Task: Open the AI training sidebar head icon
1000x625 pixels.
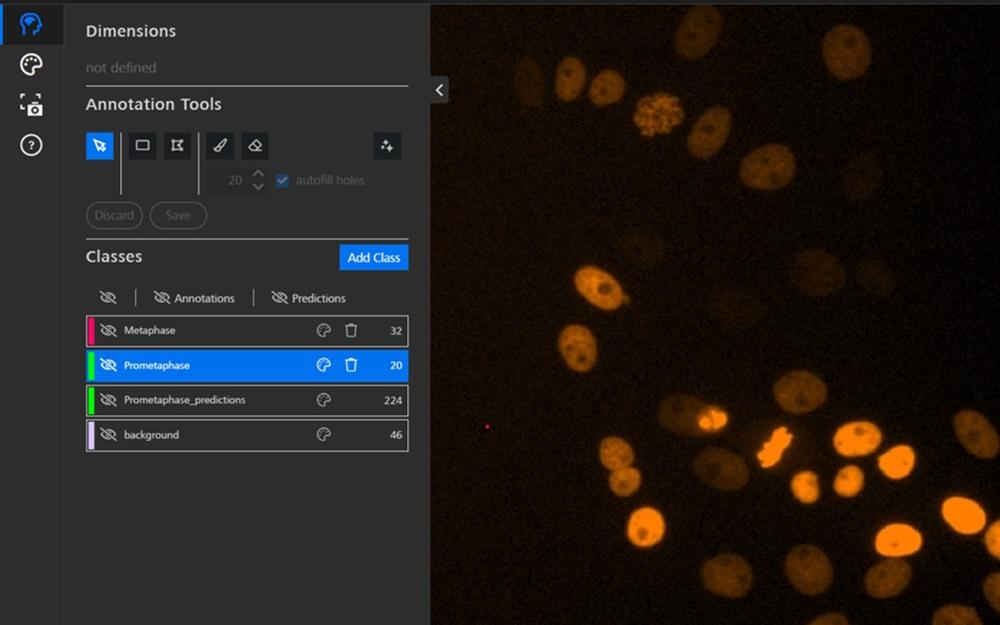Action: tap(31, 24)
